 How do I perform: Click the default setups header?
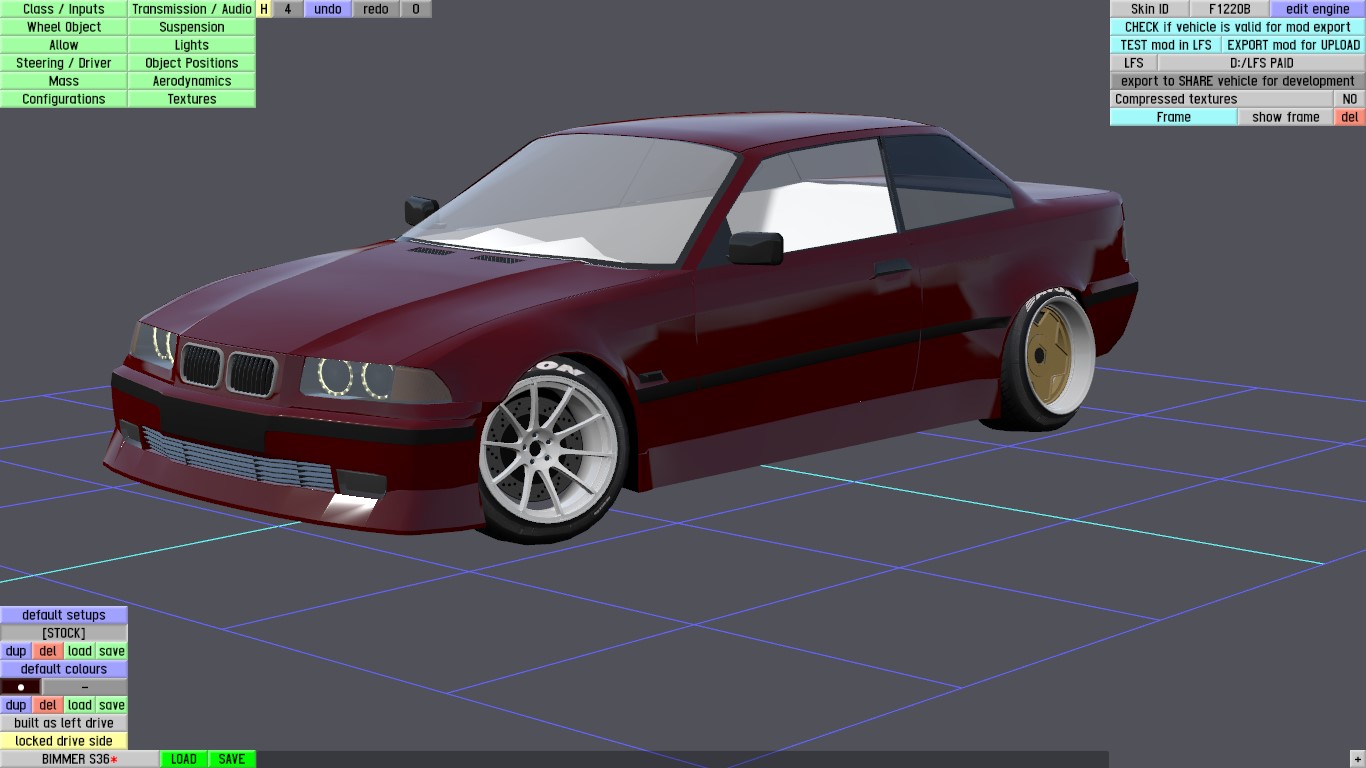click(x=64, y=615)
